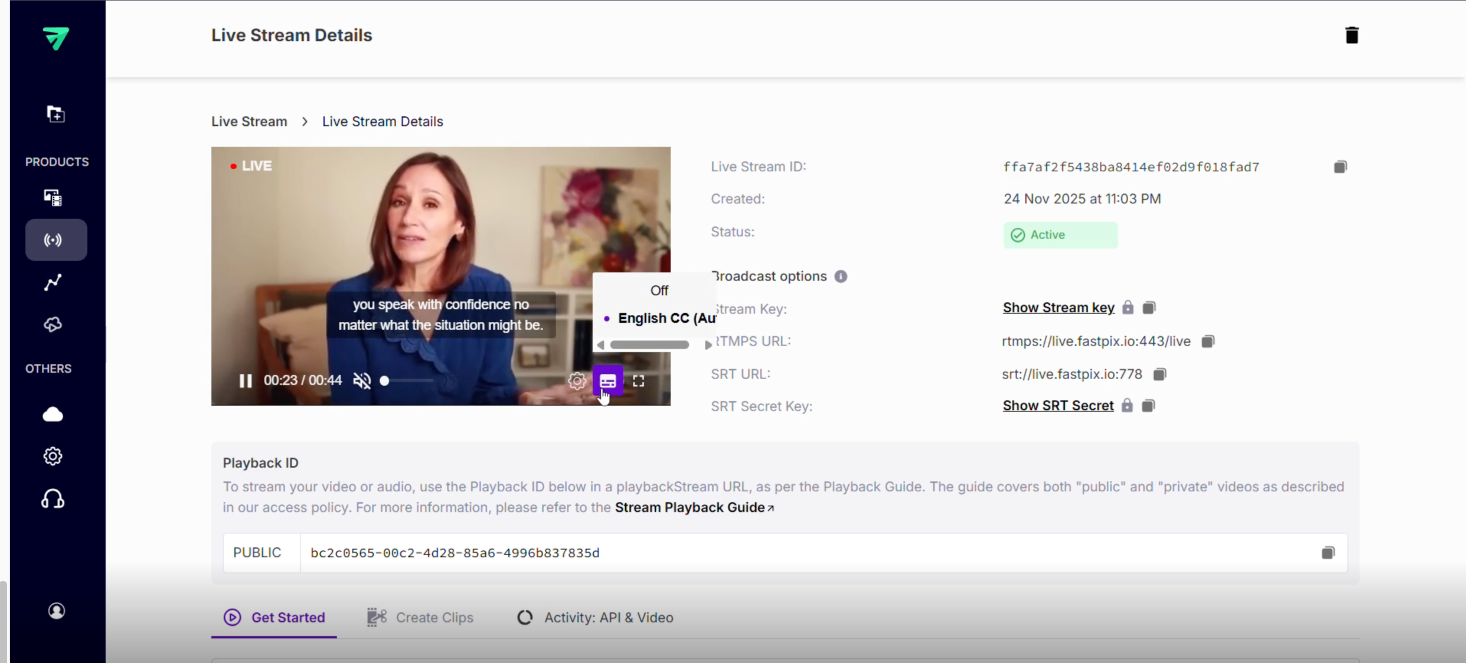Image resolution: width=1466 pixels, height=663 pixels.
Task: Turn captions Off in the caption menu
Action: [658, 290]
